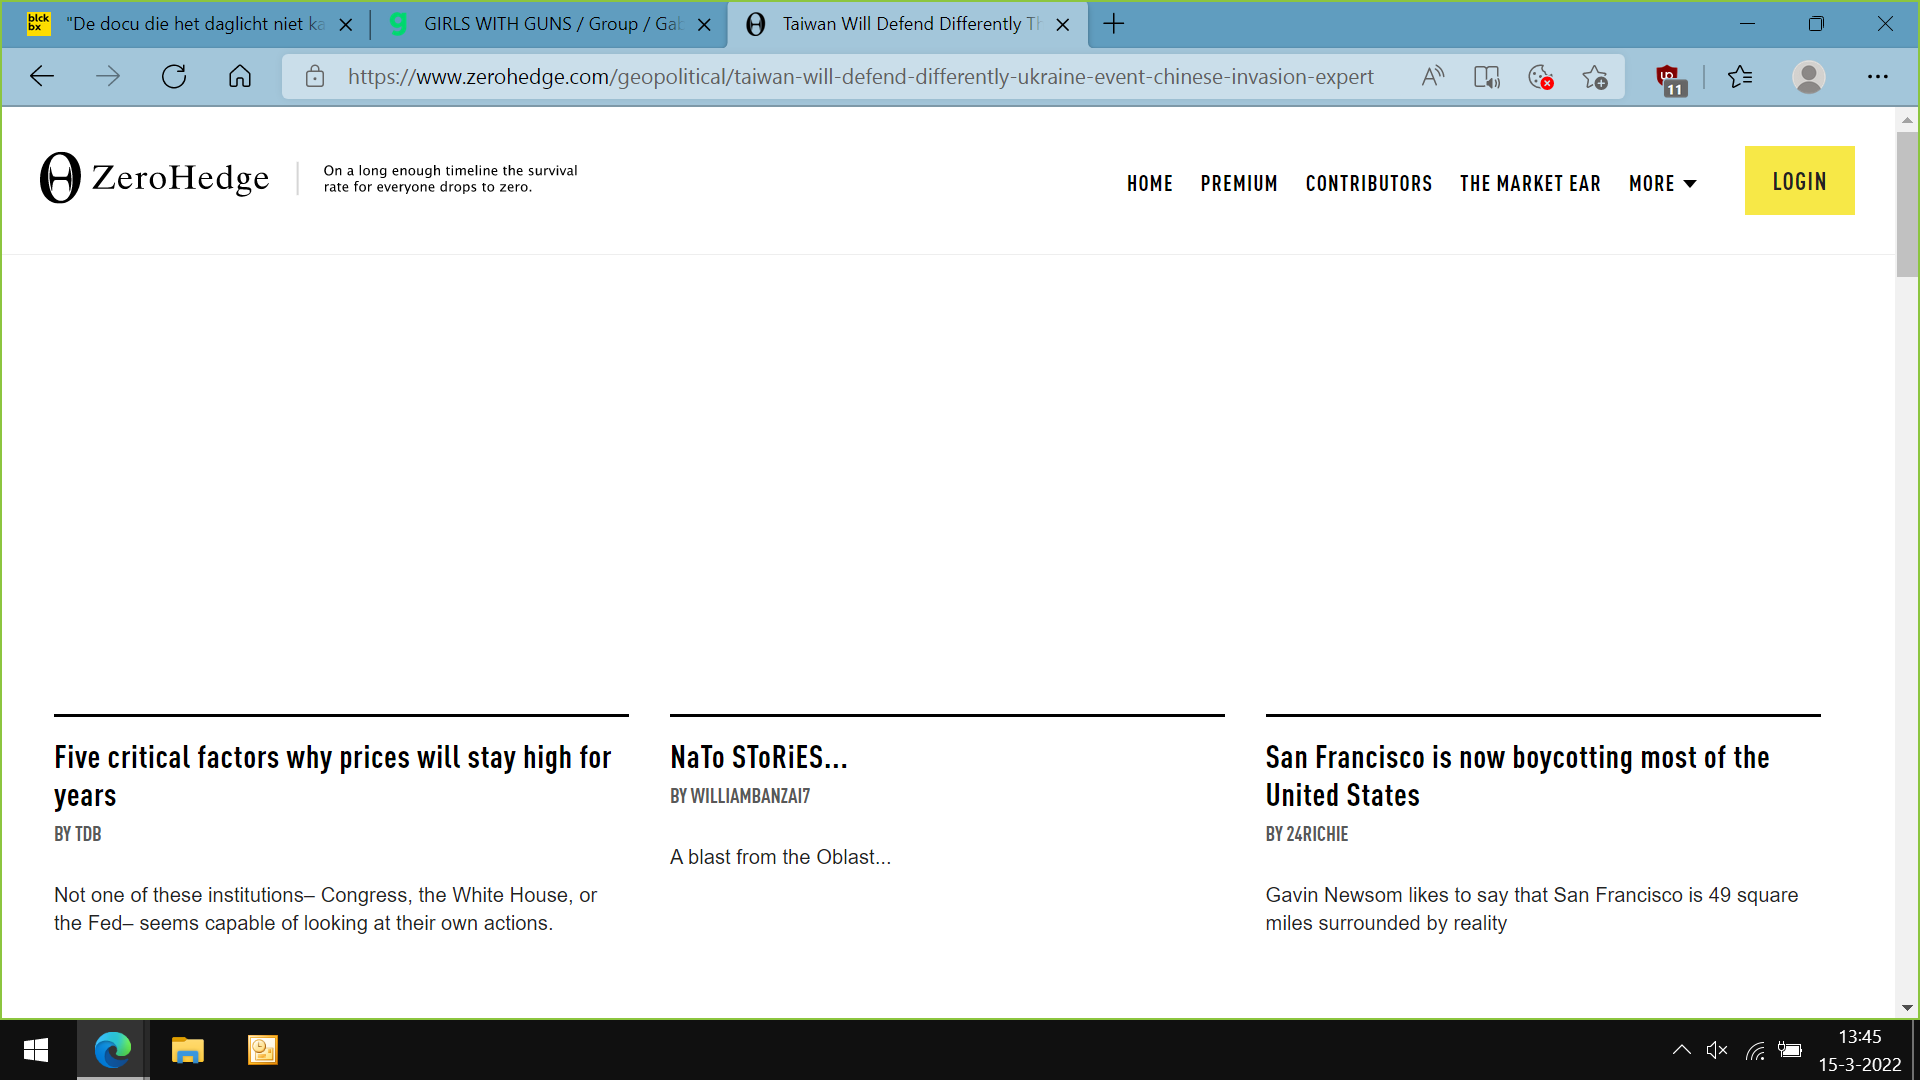Open Read Aloud icon in address bar
1920x1080 pixels.
tap(1432, 77)
